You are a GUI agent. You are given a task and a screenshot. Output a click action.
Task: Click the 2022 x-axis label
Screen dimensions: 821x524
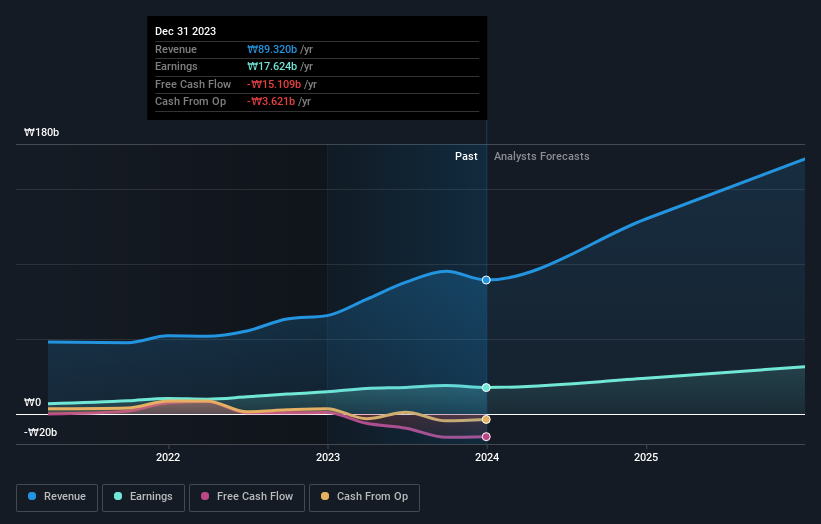click(168, 457)
